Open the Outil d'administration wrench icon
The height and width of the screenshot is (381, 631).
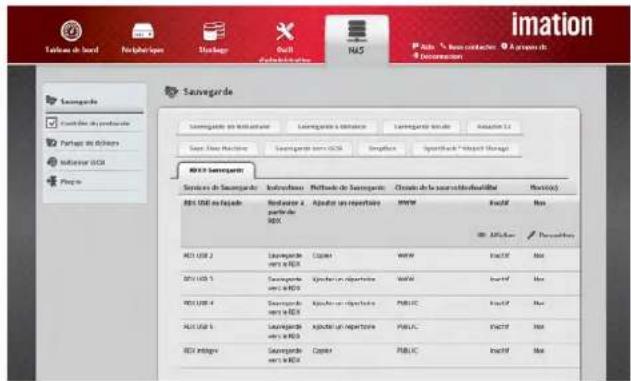[x=285, y=31]
